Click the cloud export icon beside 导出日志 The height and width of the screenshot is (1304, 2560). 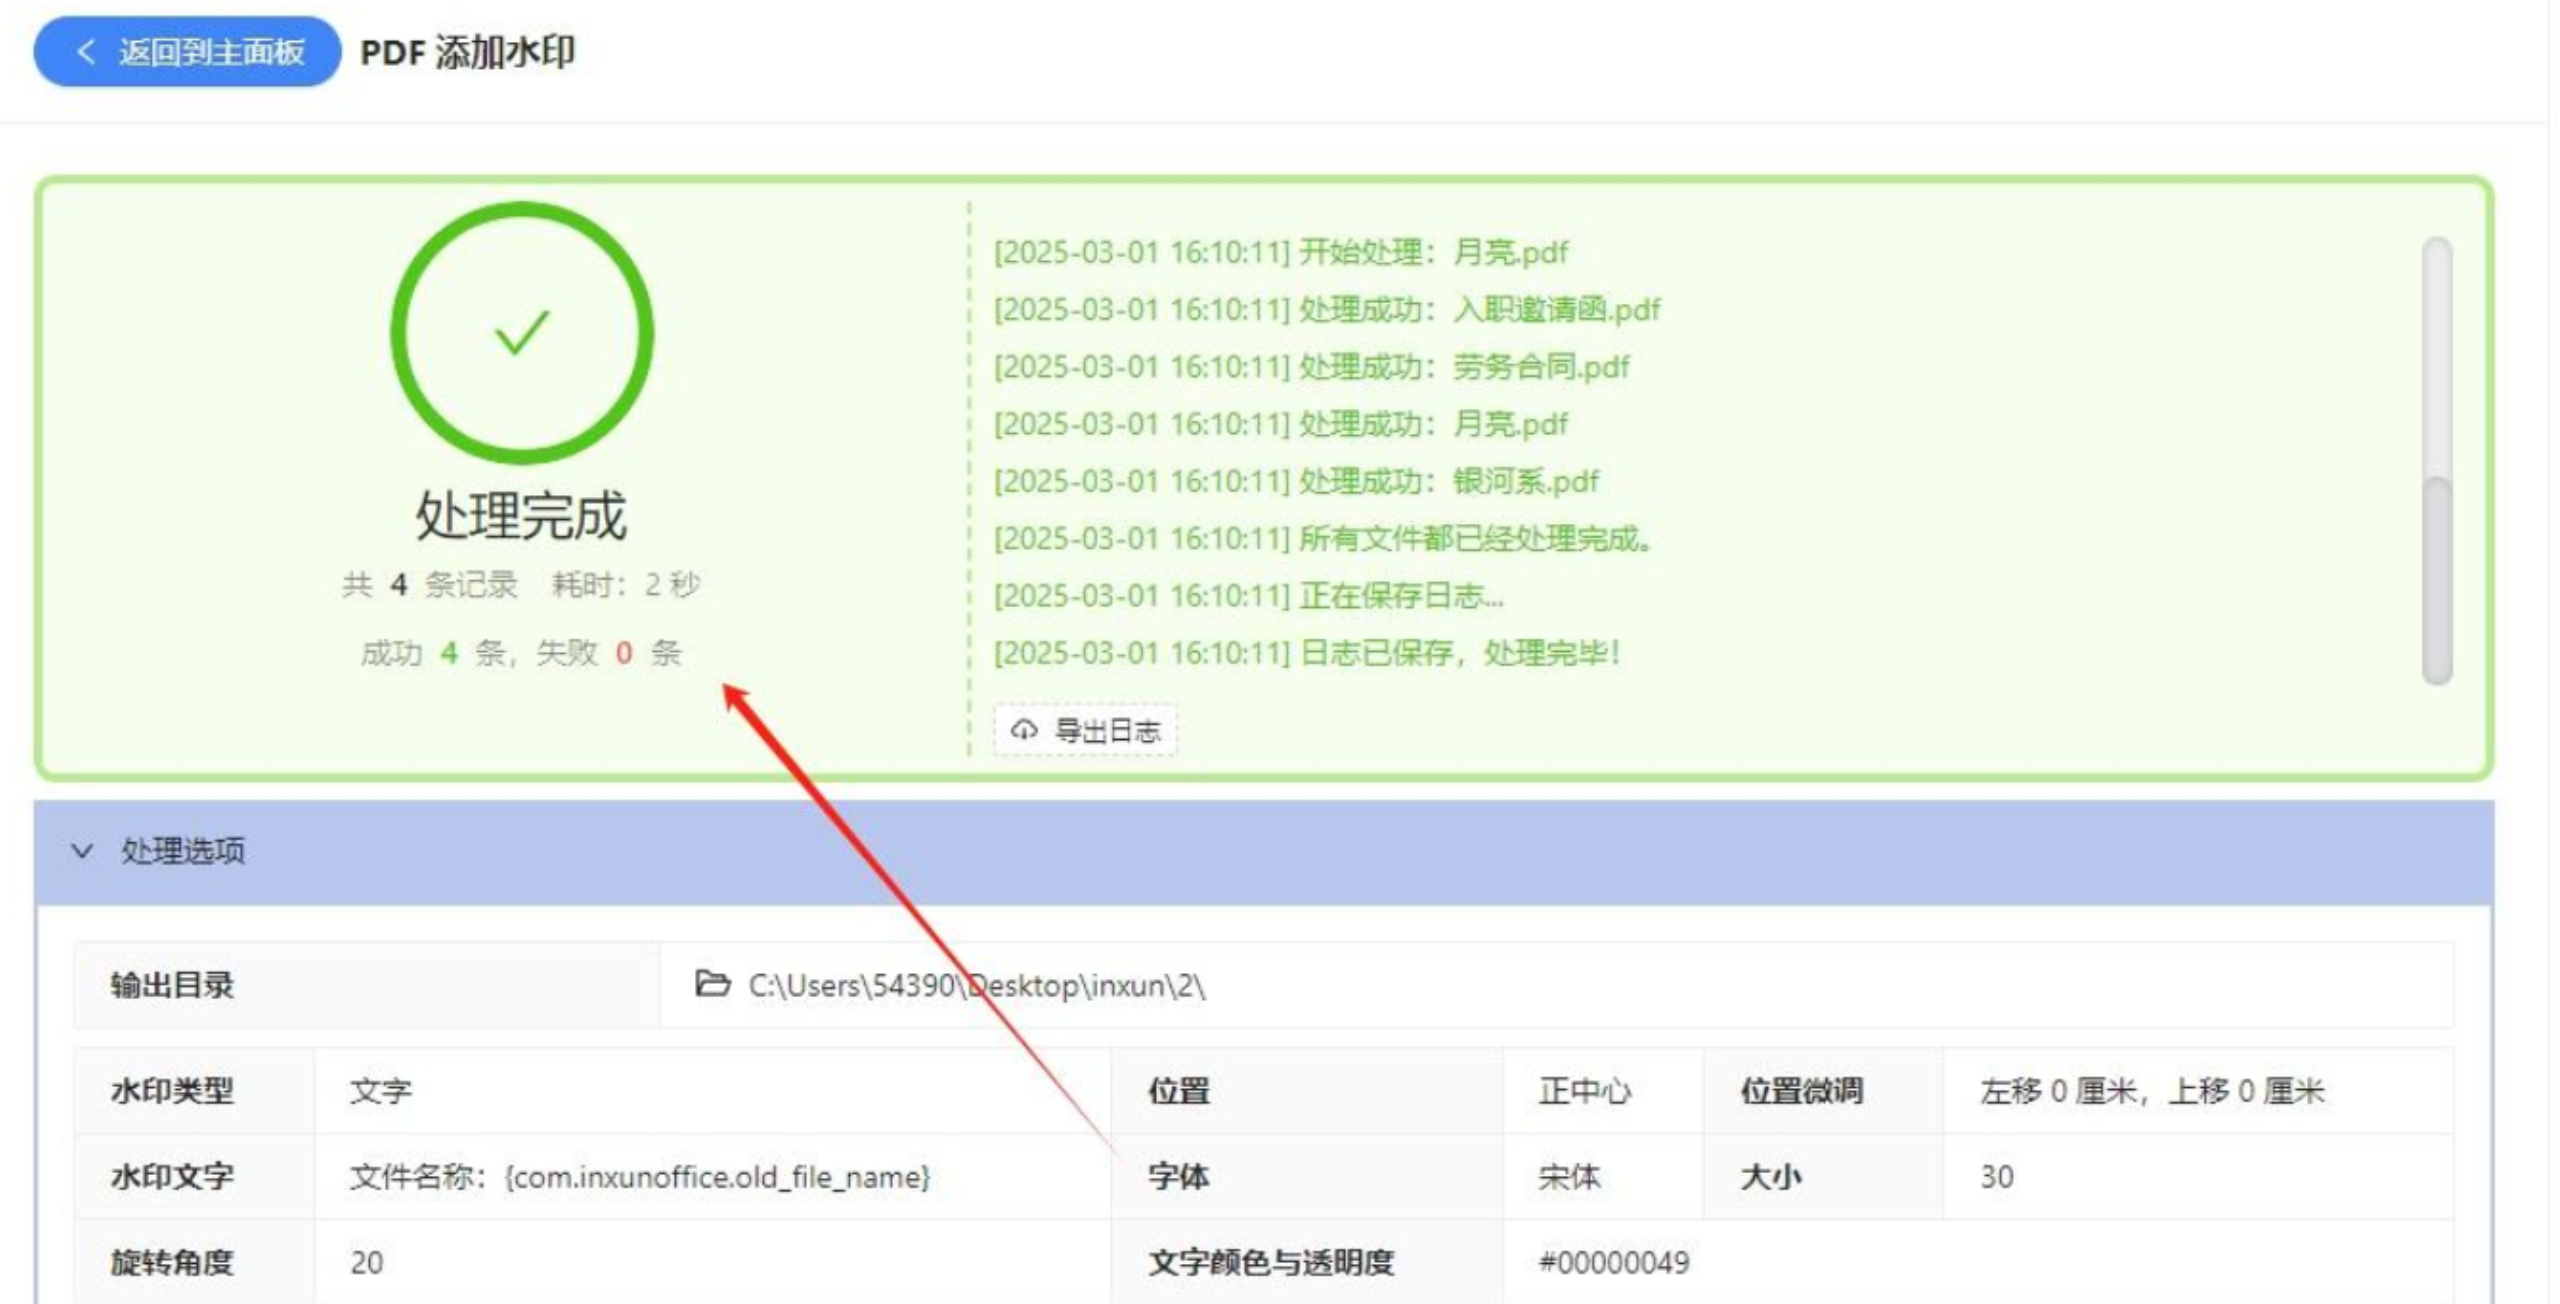point(1023,729)
